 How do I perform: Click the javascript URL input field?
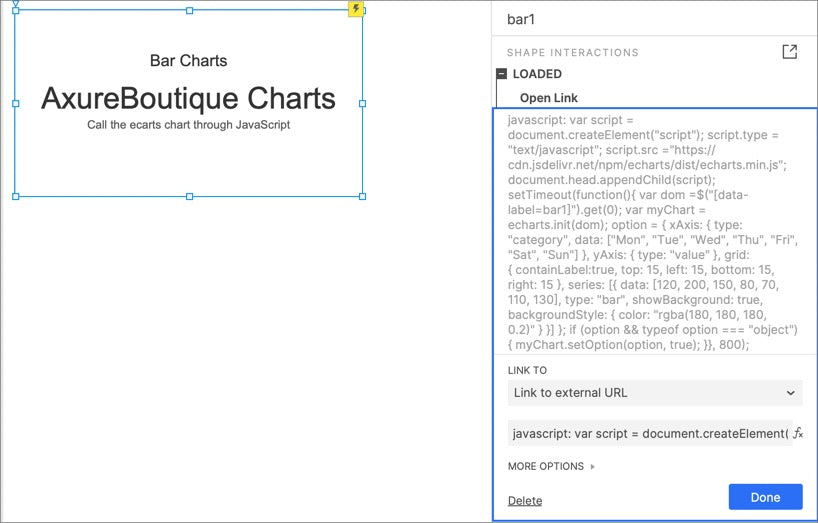tap(650, 433)
